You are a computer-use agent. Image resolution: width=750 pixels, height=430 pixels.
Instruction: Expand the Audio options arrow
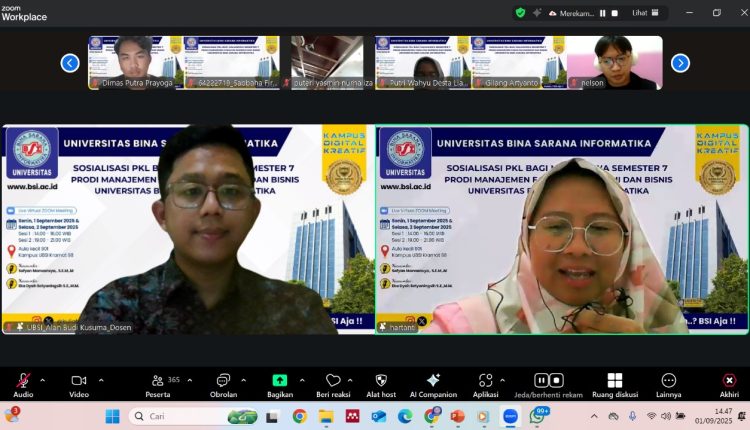pos(43,381)
